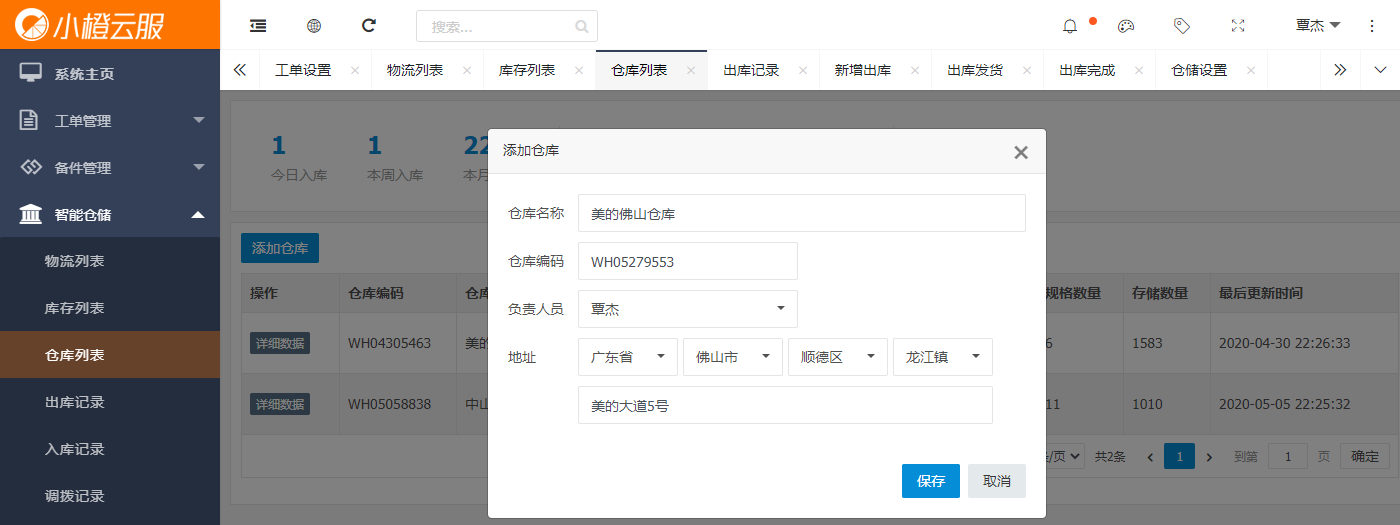Viewport: 1400px width, 525px height.
Task: Expand the 备件管理 sidebar menu
Action: click(x=110, y=167)
